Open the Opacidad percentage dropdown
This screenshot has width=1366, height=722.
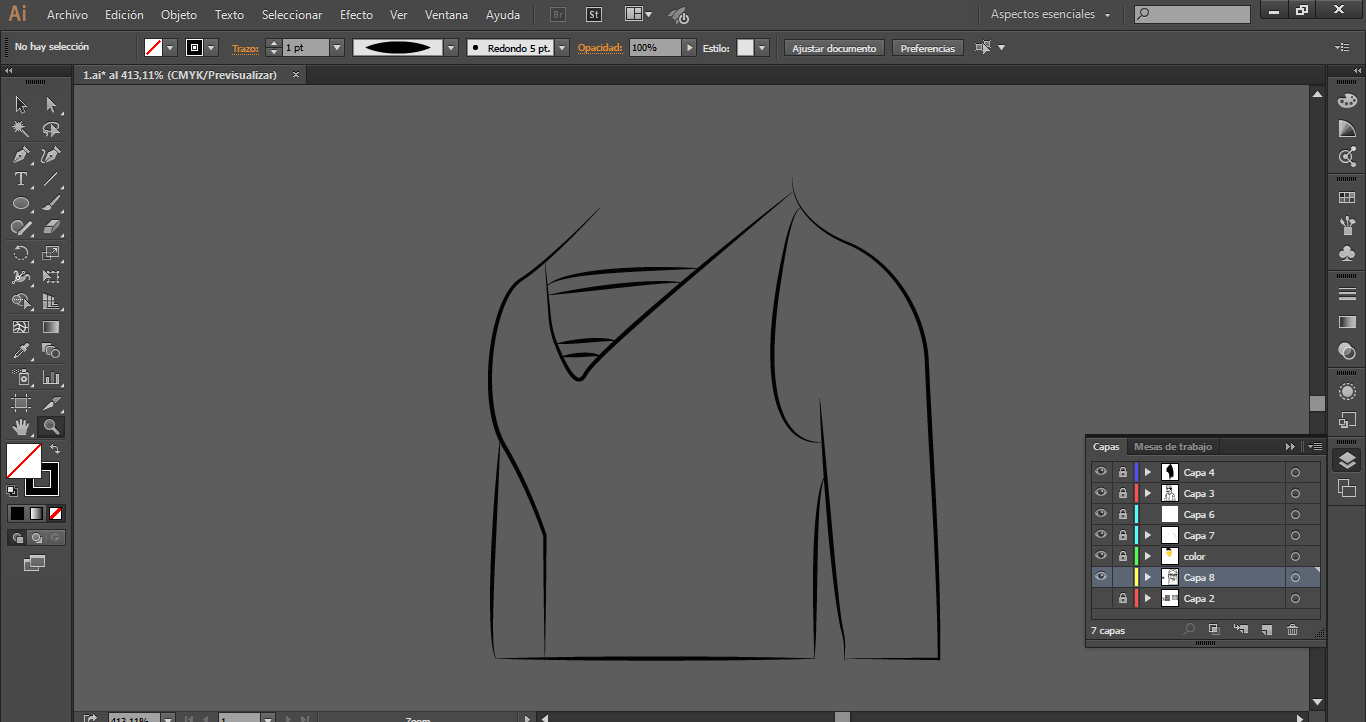tap(689, 48)
